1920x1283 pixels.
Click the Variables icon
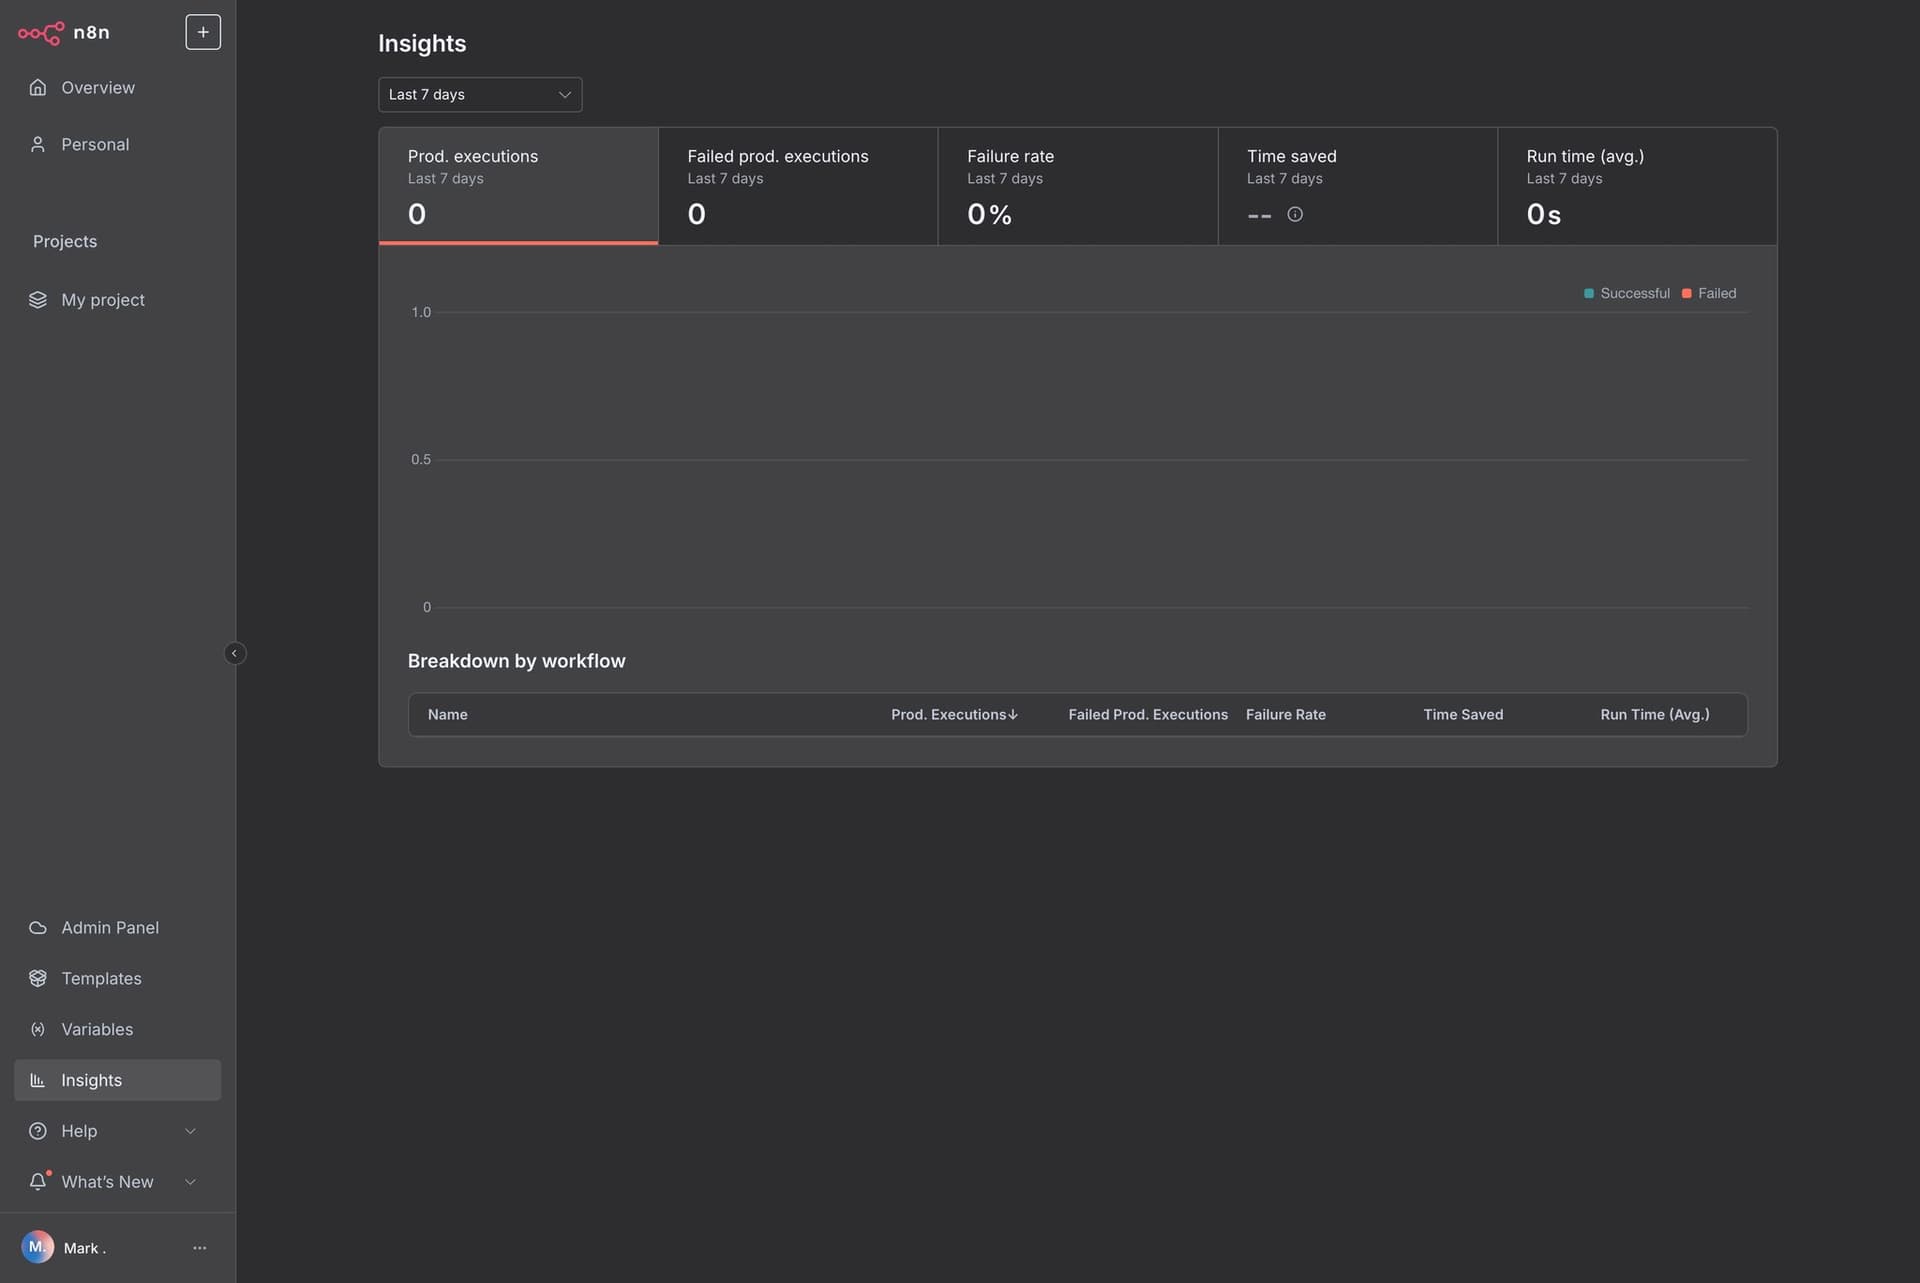[x=38, y=1029]
